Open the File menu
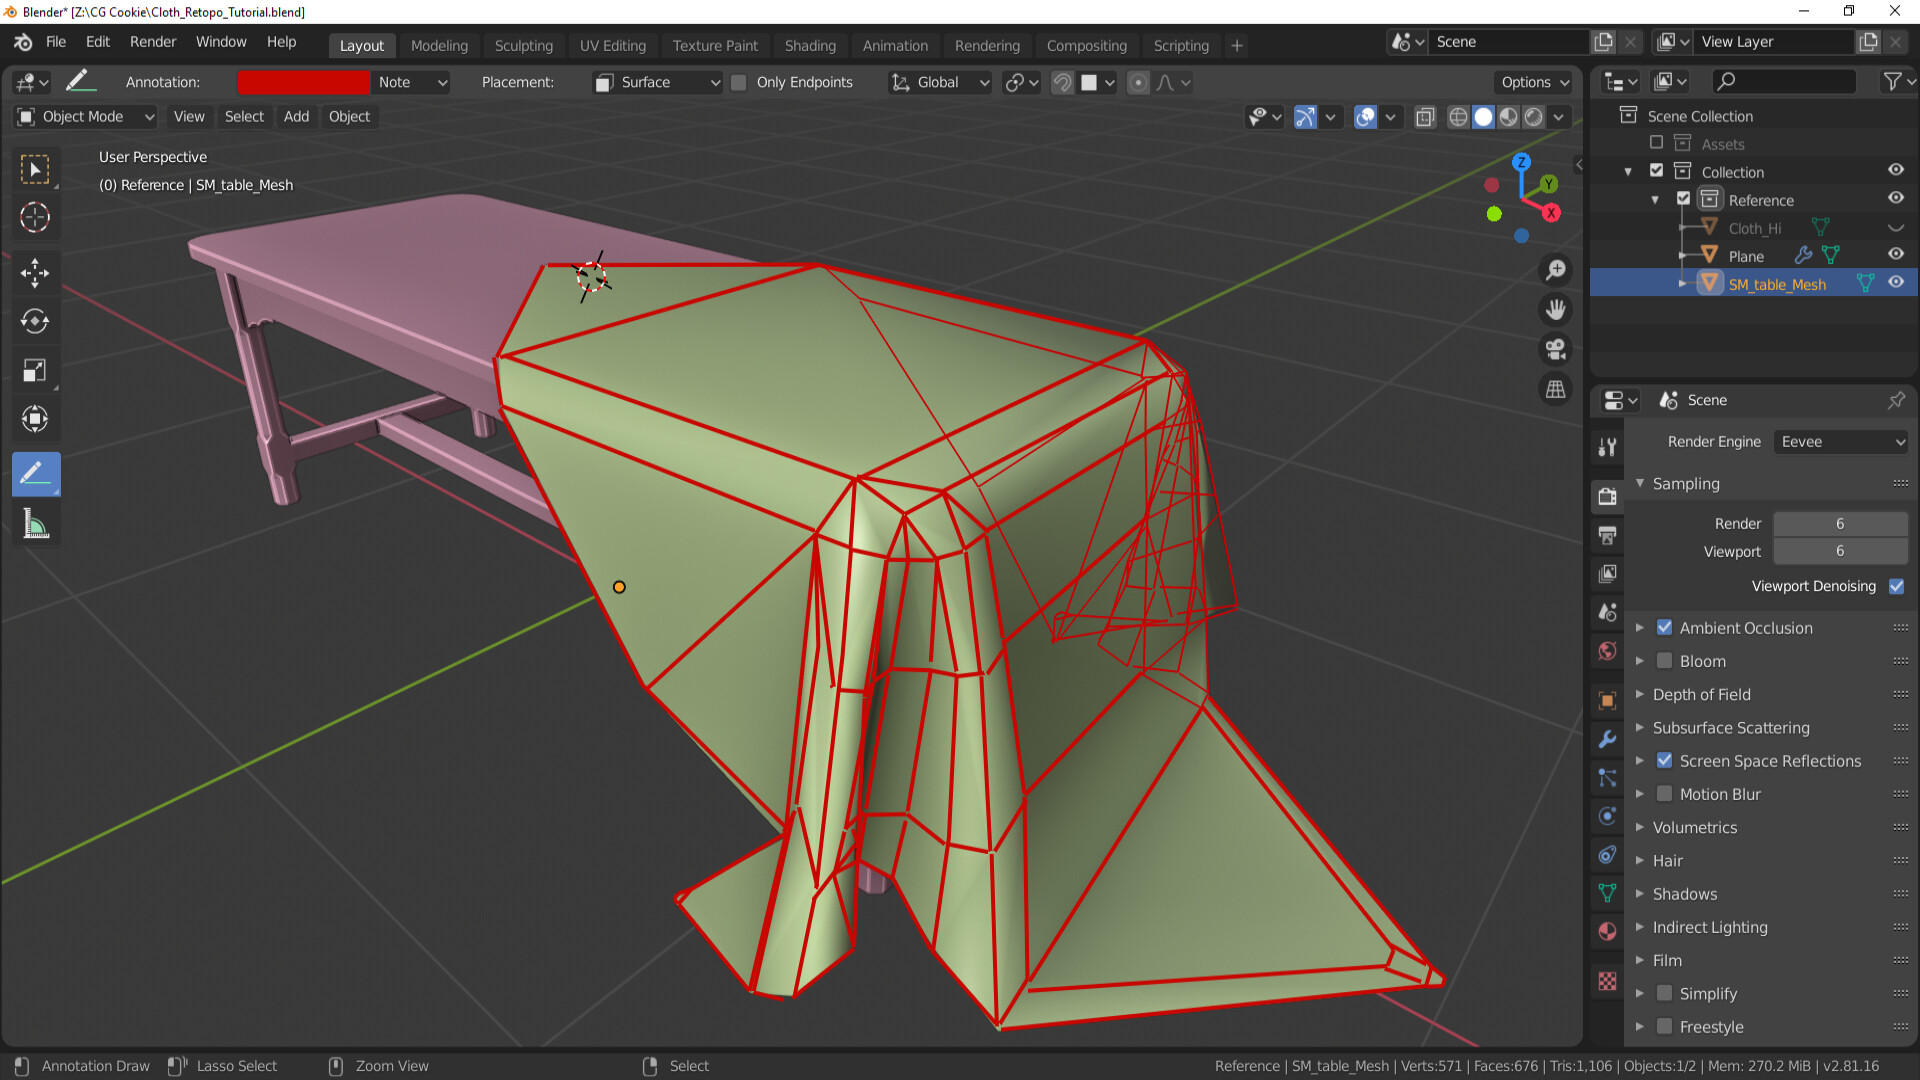 [56, 42]
